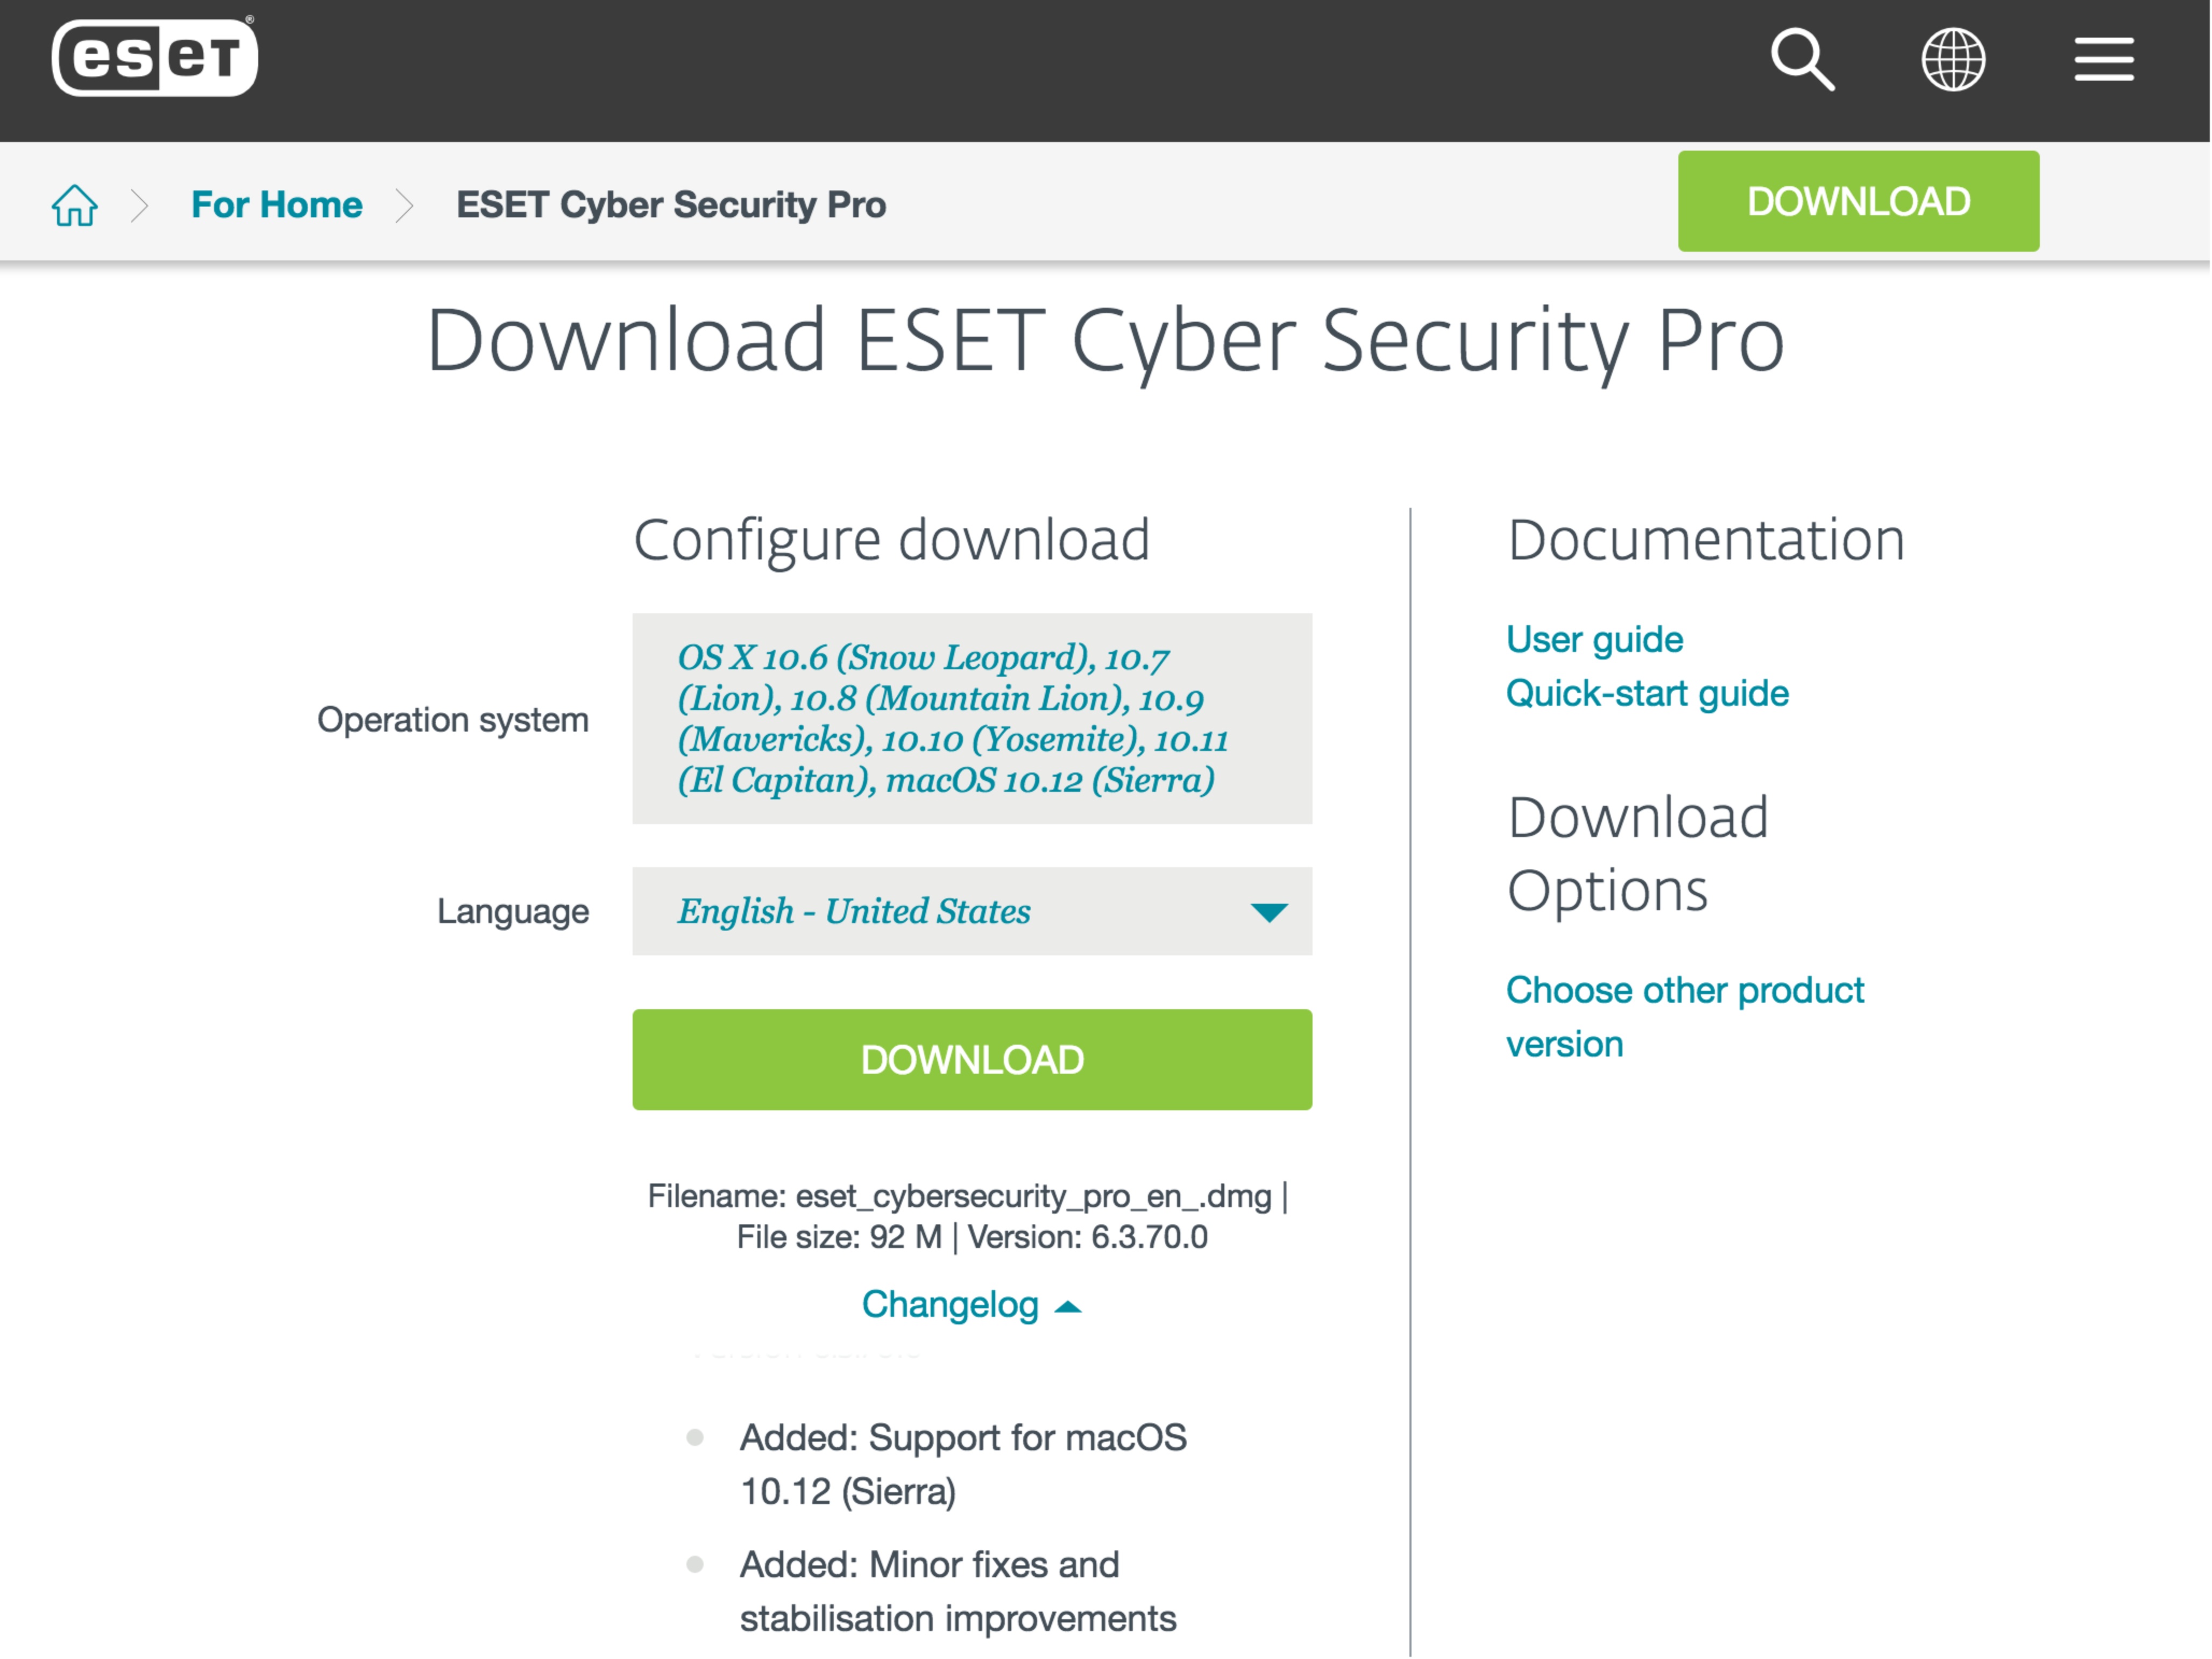Image resolution: width=2212 pixels, height=1659 pixels.
Task: Go to home via house icon
Action: [75, 205]
